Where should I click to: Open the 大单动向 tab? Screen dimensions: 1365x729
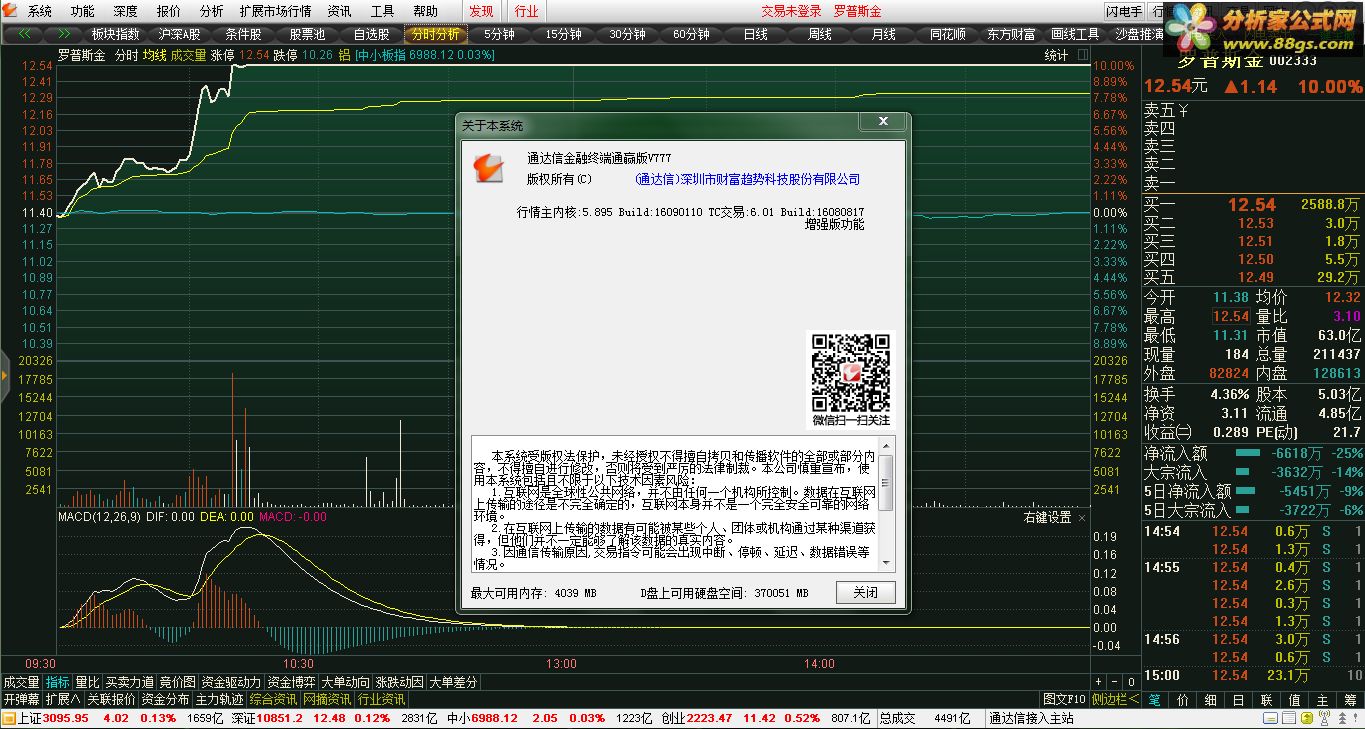pos(346,682)
